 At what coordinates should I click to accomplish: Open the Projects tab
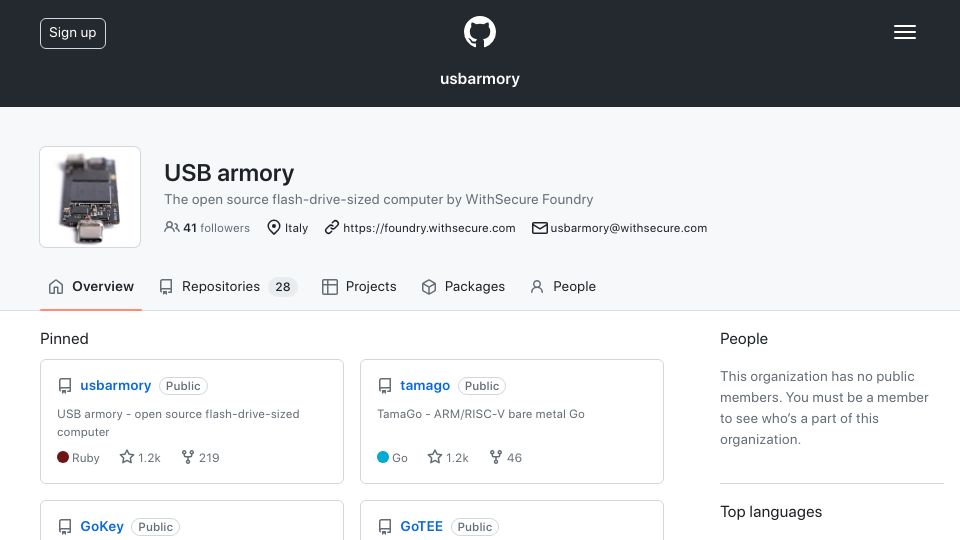point(359,287)
